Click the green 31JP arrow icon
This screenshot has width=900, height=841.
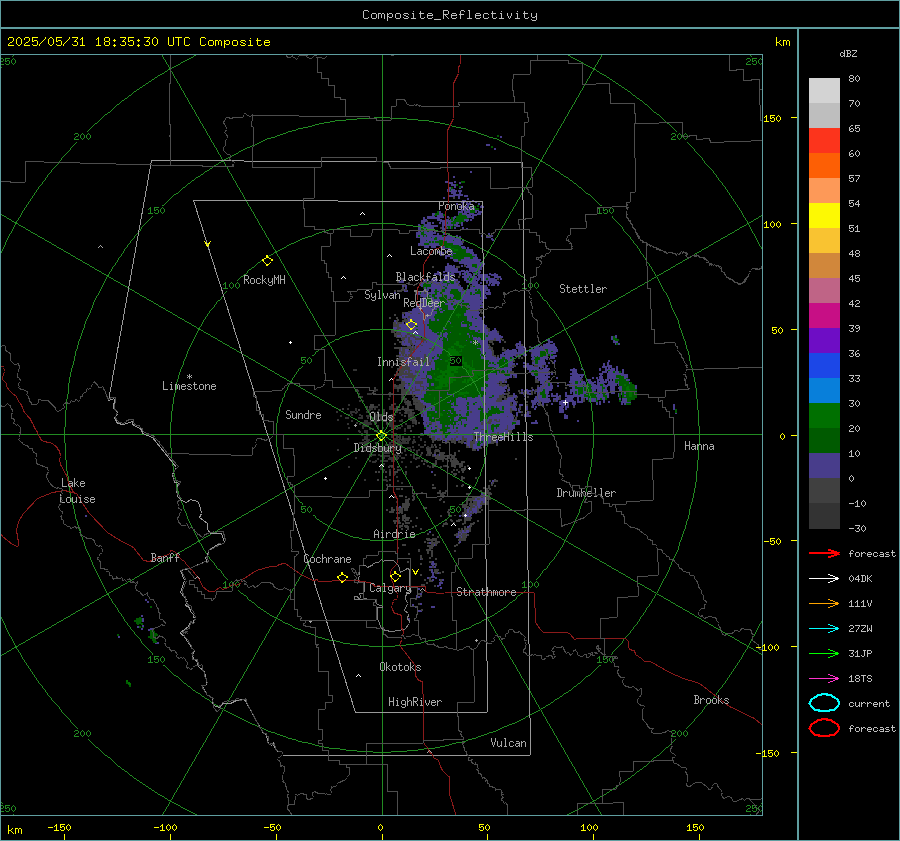pyautogui.click(x=824, y=653)
